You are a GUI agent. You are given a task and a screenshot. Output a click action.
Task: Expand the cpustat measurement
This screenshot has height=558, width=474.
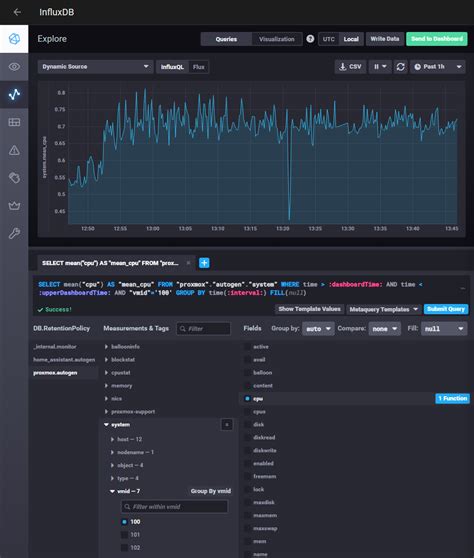(x=121, y=373)
